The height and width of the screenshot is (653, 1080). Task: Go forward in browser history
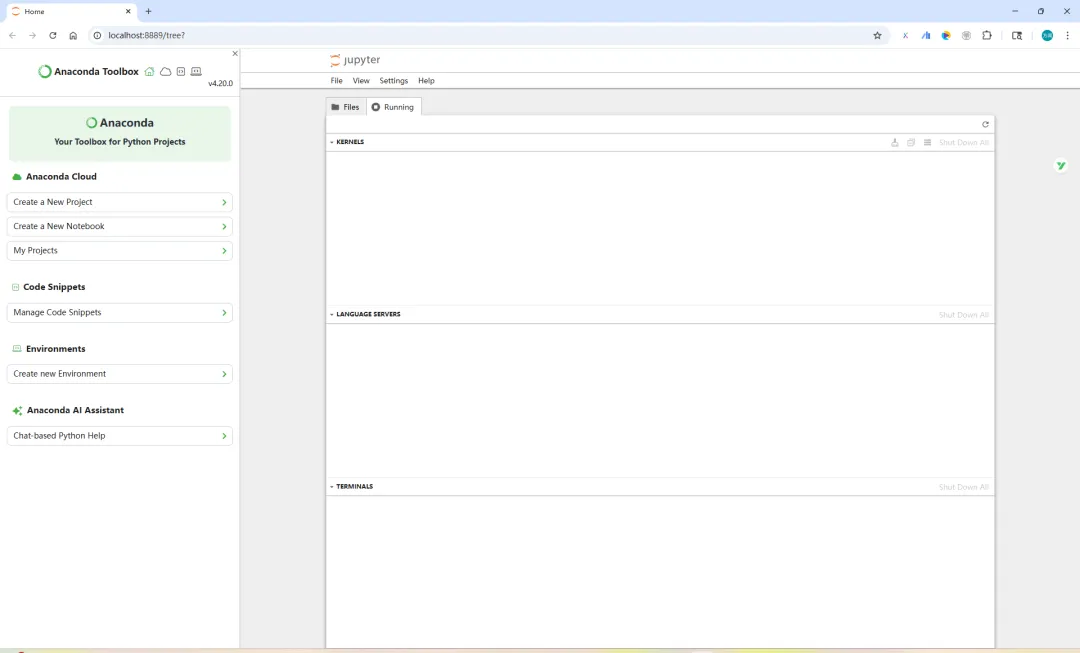(x=32, y=35)
